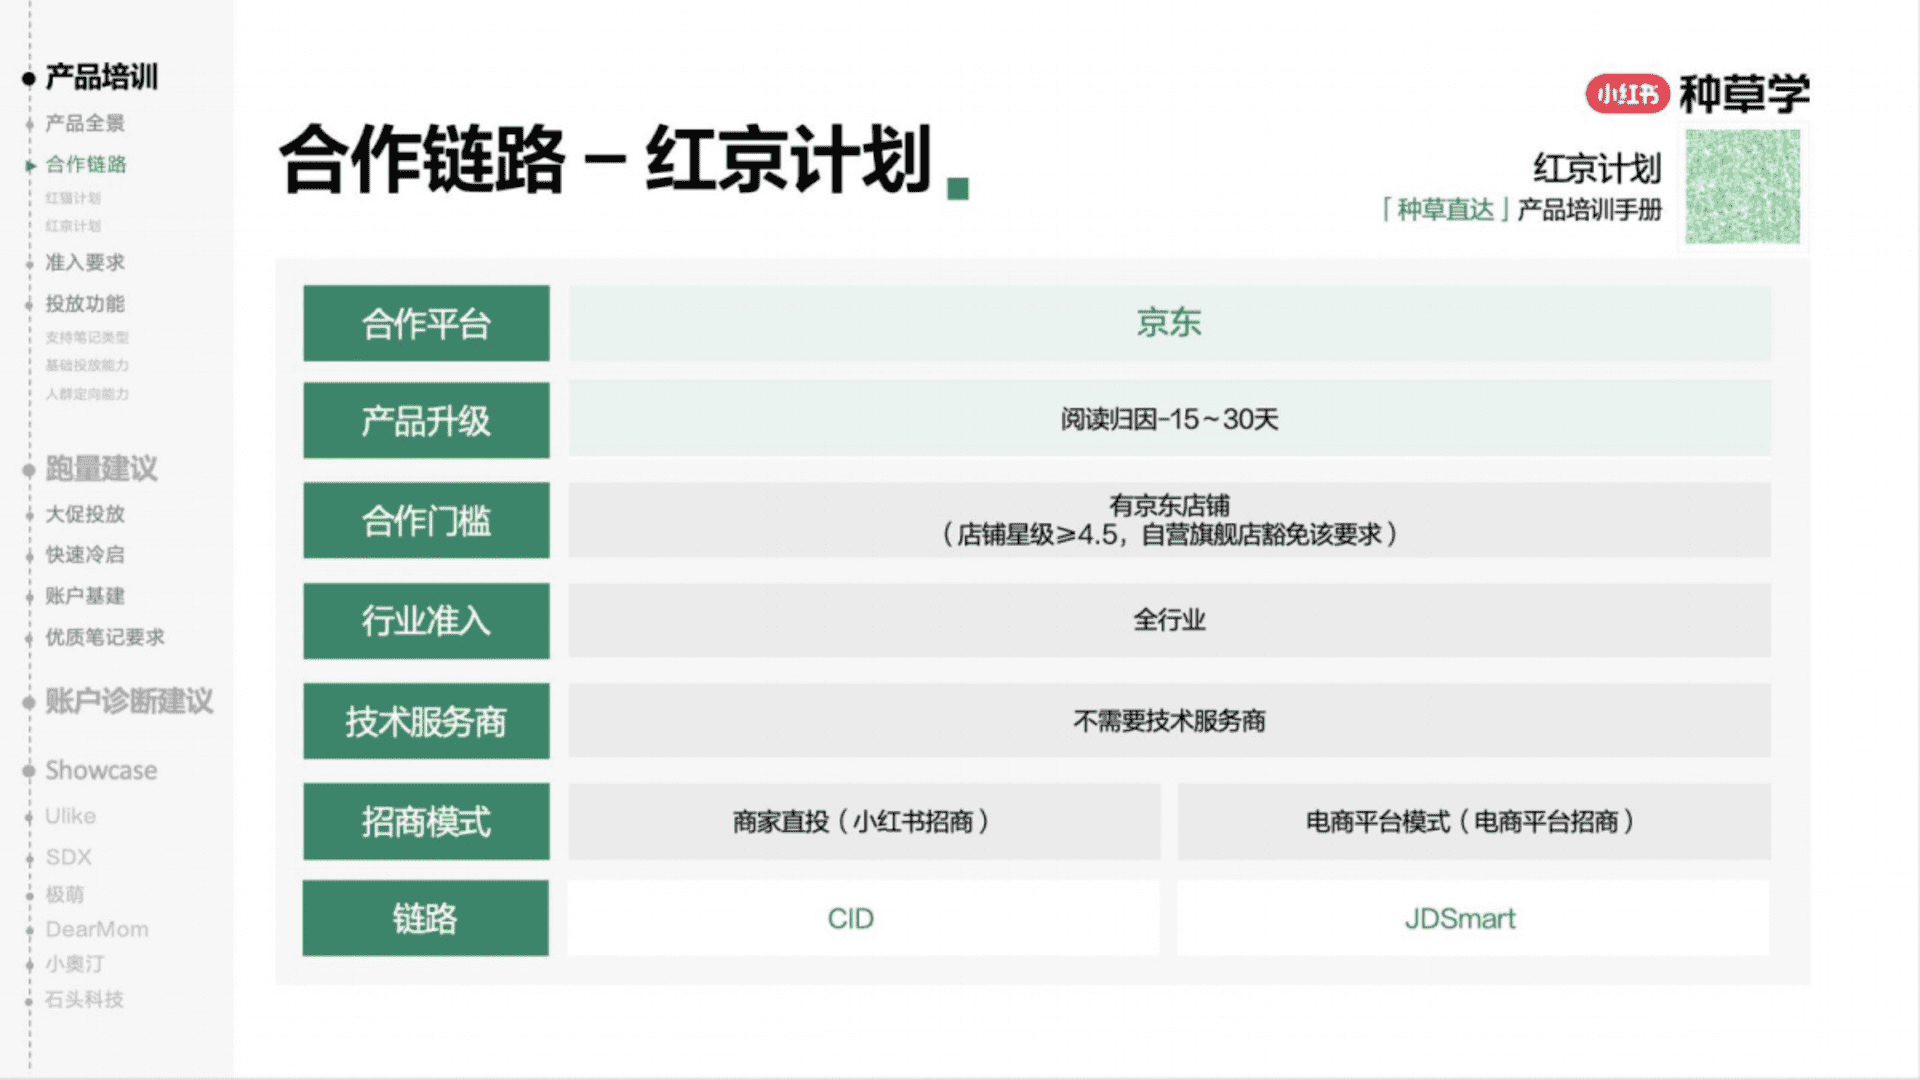Click the 电商平台模式(电商平台招商) cell
The image size is (1920, 1080).
pyautogui.click(x=1474, y=821)
